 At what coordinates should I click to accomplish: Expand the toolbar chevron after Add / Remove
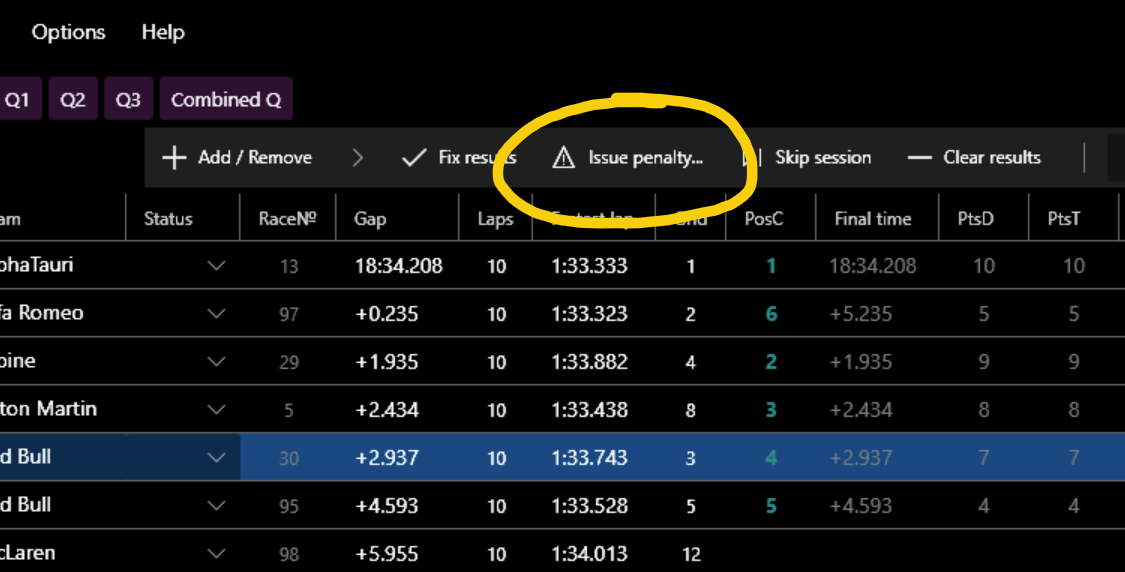click(x=358, y=158)
